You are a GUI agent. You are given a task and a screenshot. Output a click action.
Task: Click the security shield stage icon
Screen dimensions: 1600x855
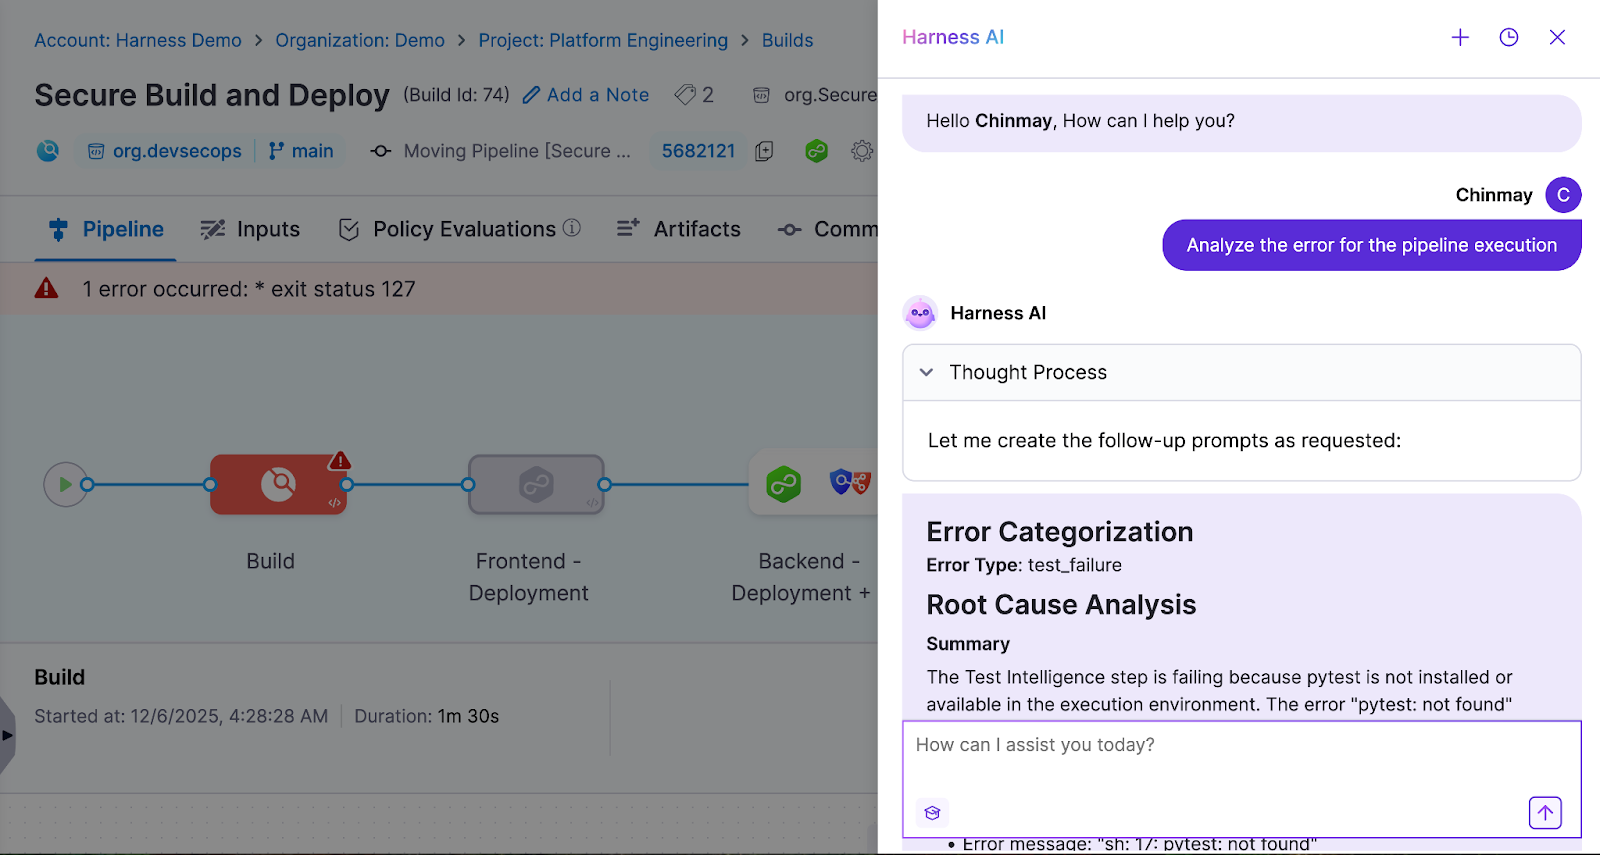[850, 483]
